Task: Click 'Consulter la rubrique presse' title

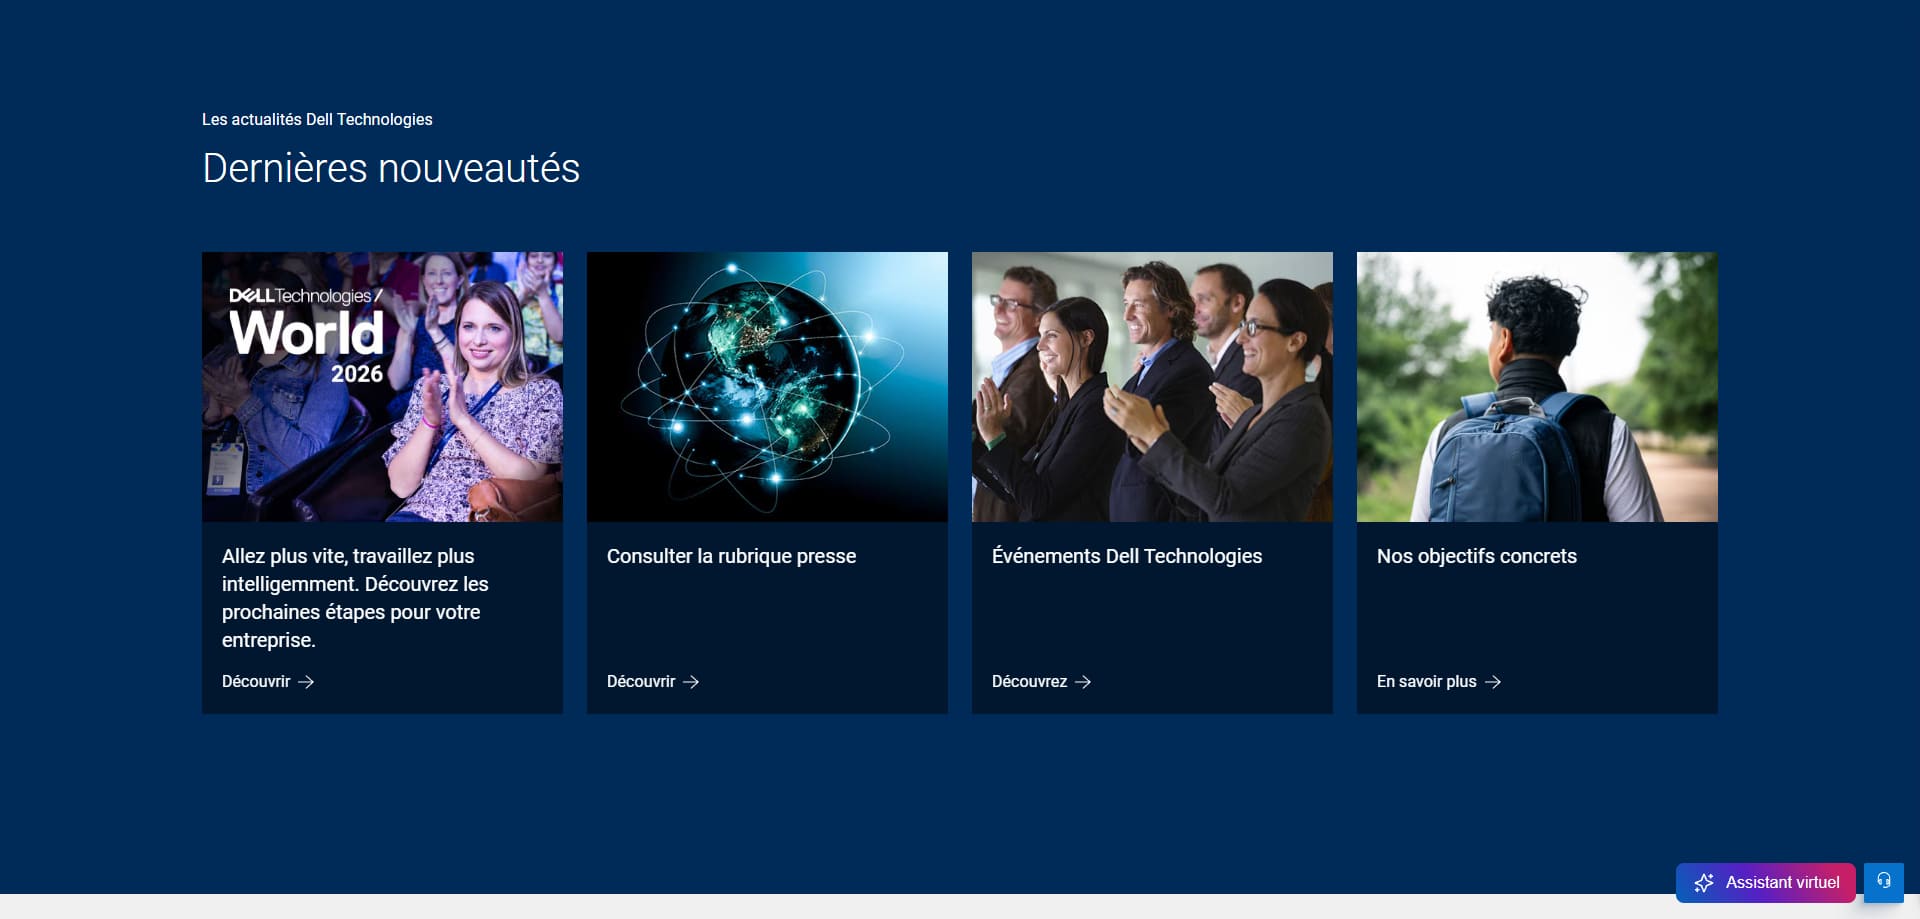Action: pos(731,556)
